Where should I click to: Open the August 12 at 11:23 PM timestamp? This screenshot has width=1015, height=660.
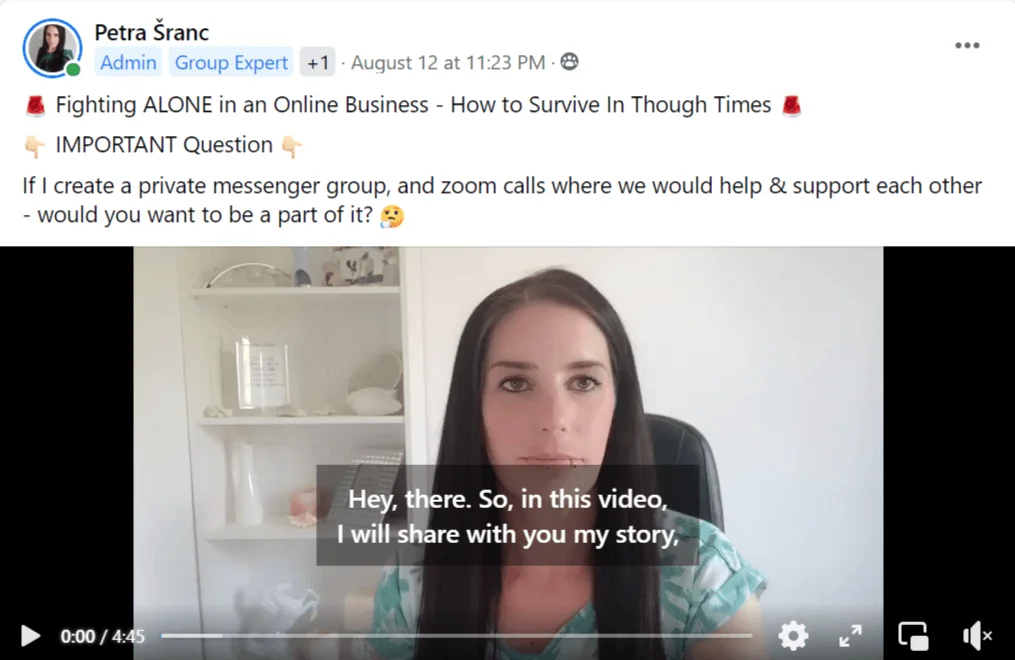pyautogui.click(x=448, y=63)
